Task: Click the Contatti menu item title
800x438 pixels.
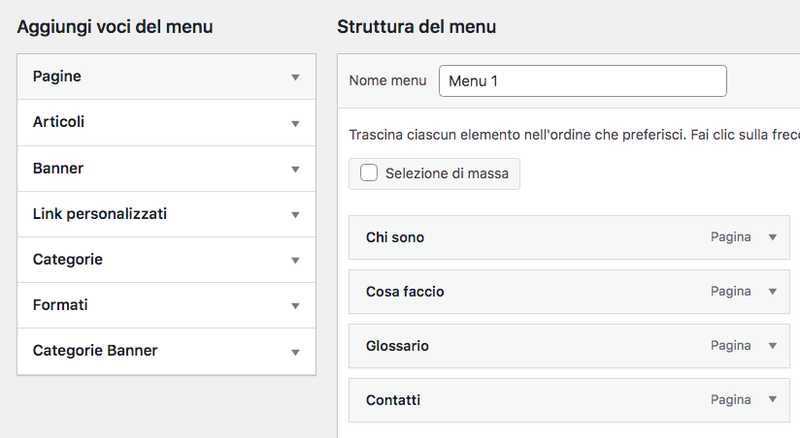Action: pos(393,400)
